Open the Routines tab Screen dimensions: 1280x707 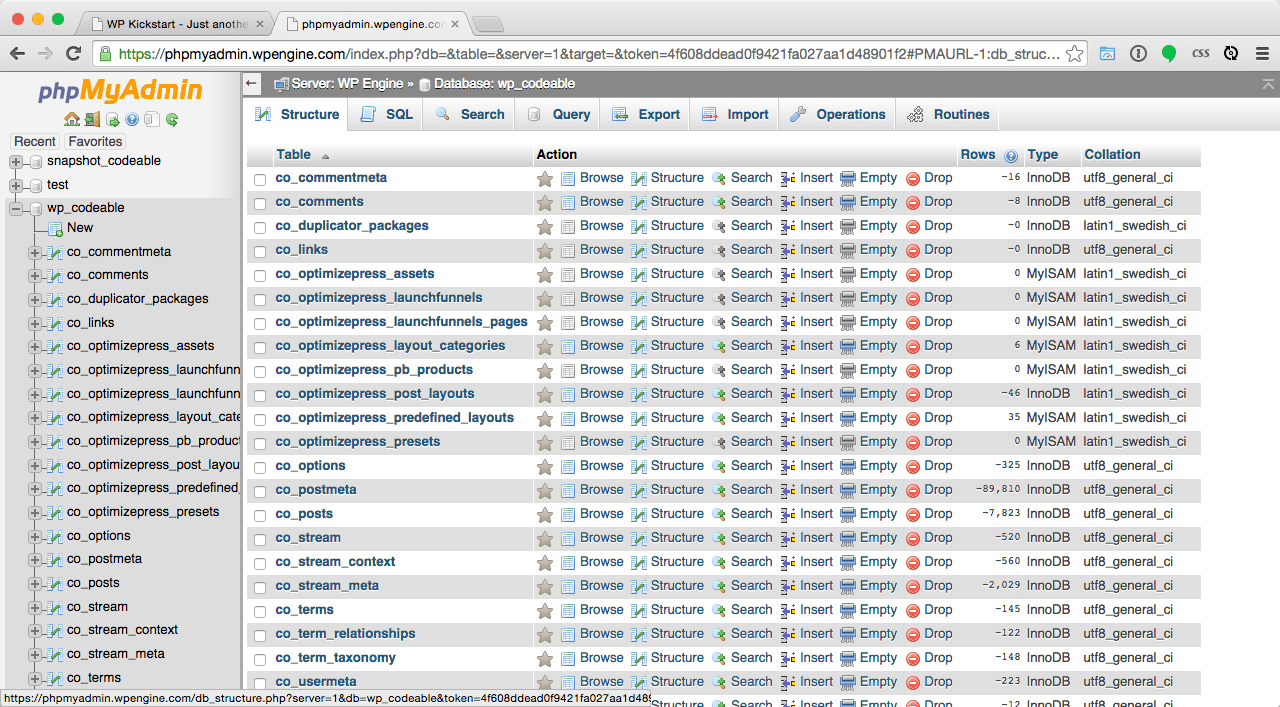pyautogui.click(x=948, y=114)
